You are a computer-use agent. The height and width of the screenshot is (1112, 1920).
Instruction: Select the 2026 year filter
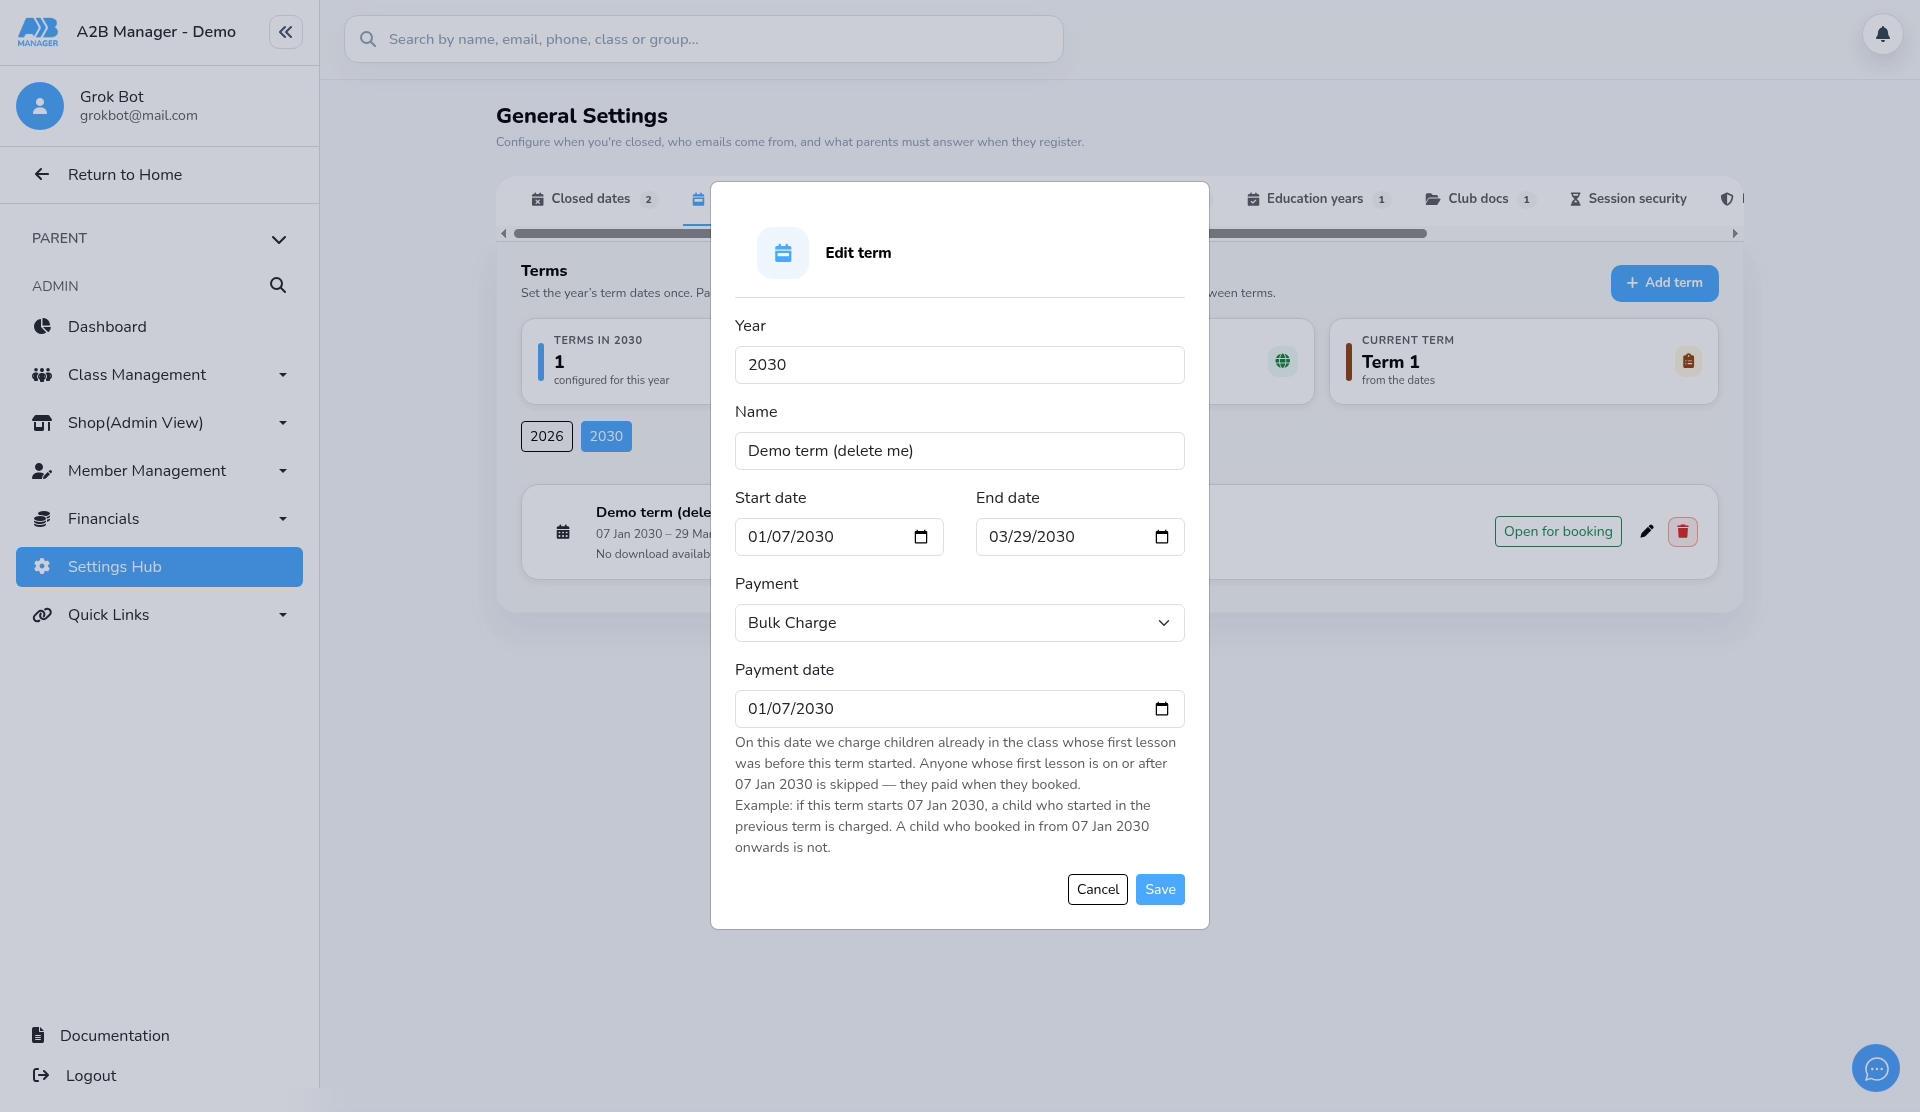pyautogui.click(x=547, y=436)
